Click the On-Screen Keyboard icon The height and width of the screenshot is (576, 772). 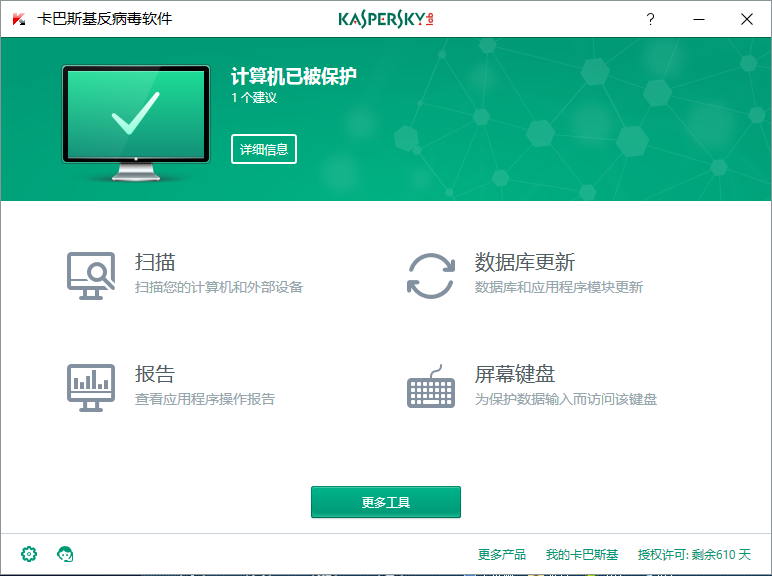click(x=431, y=387)
